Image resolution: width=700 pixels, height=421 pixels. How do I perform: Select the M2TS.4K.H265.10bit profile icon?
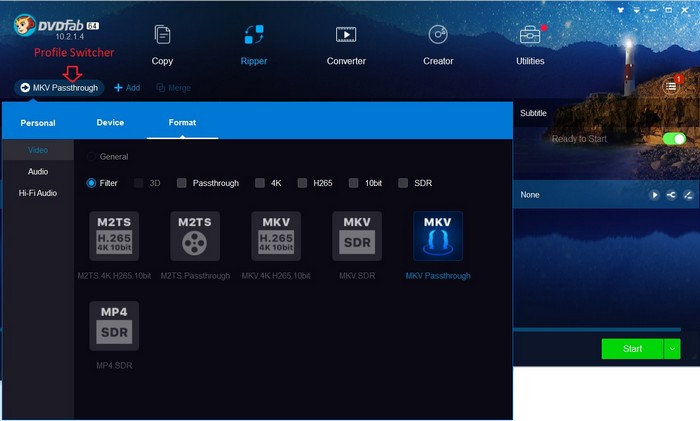(x=114, y=236)
